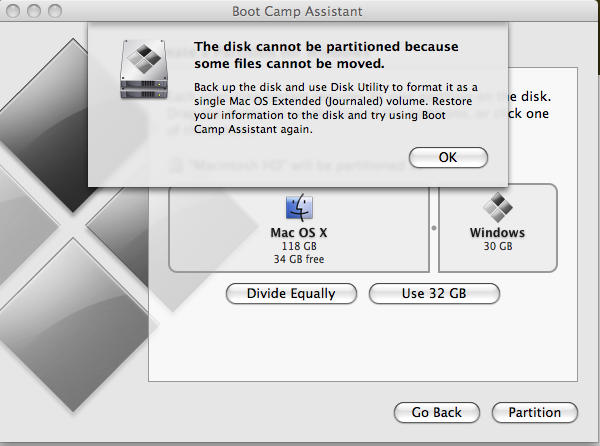This screenshot has width=600, height=446.
Task: Grab the divider dot between Mac and Windows partitions
Action: [434, 228]
